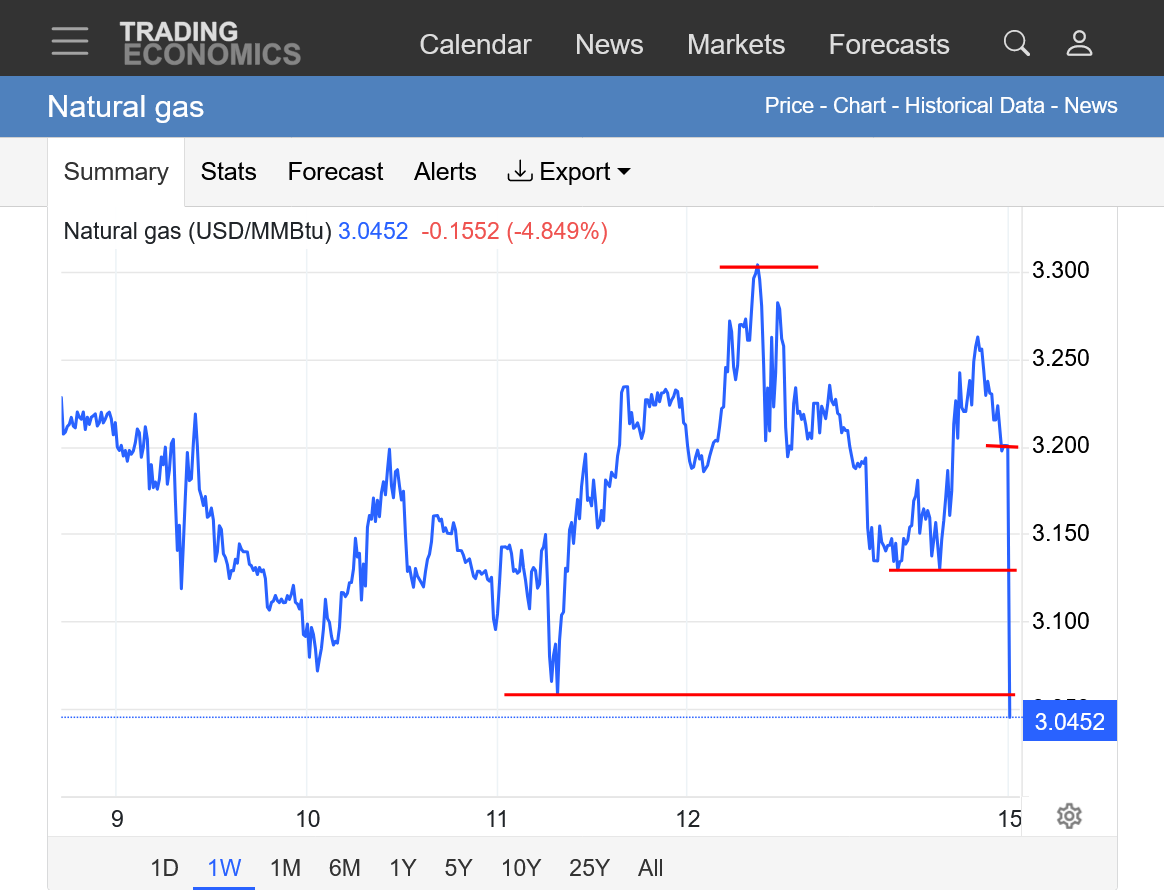Expand the Export dropdown

pos(569,172)
